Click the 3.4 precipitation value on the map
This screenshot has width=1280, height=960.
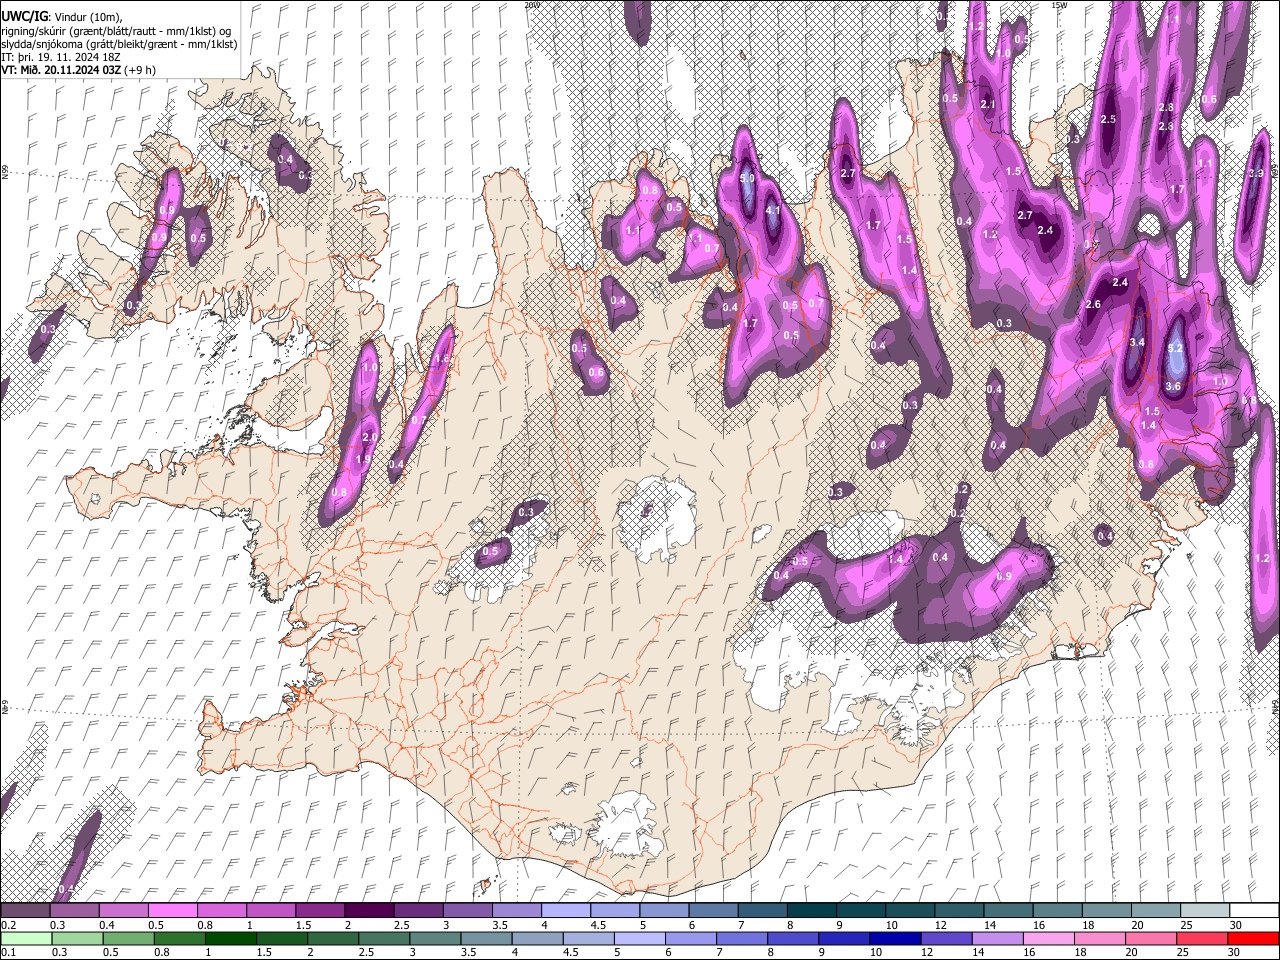(x=1136, y=342)
